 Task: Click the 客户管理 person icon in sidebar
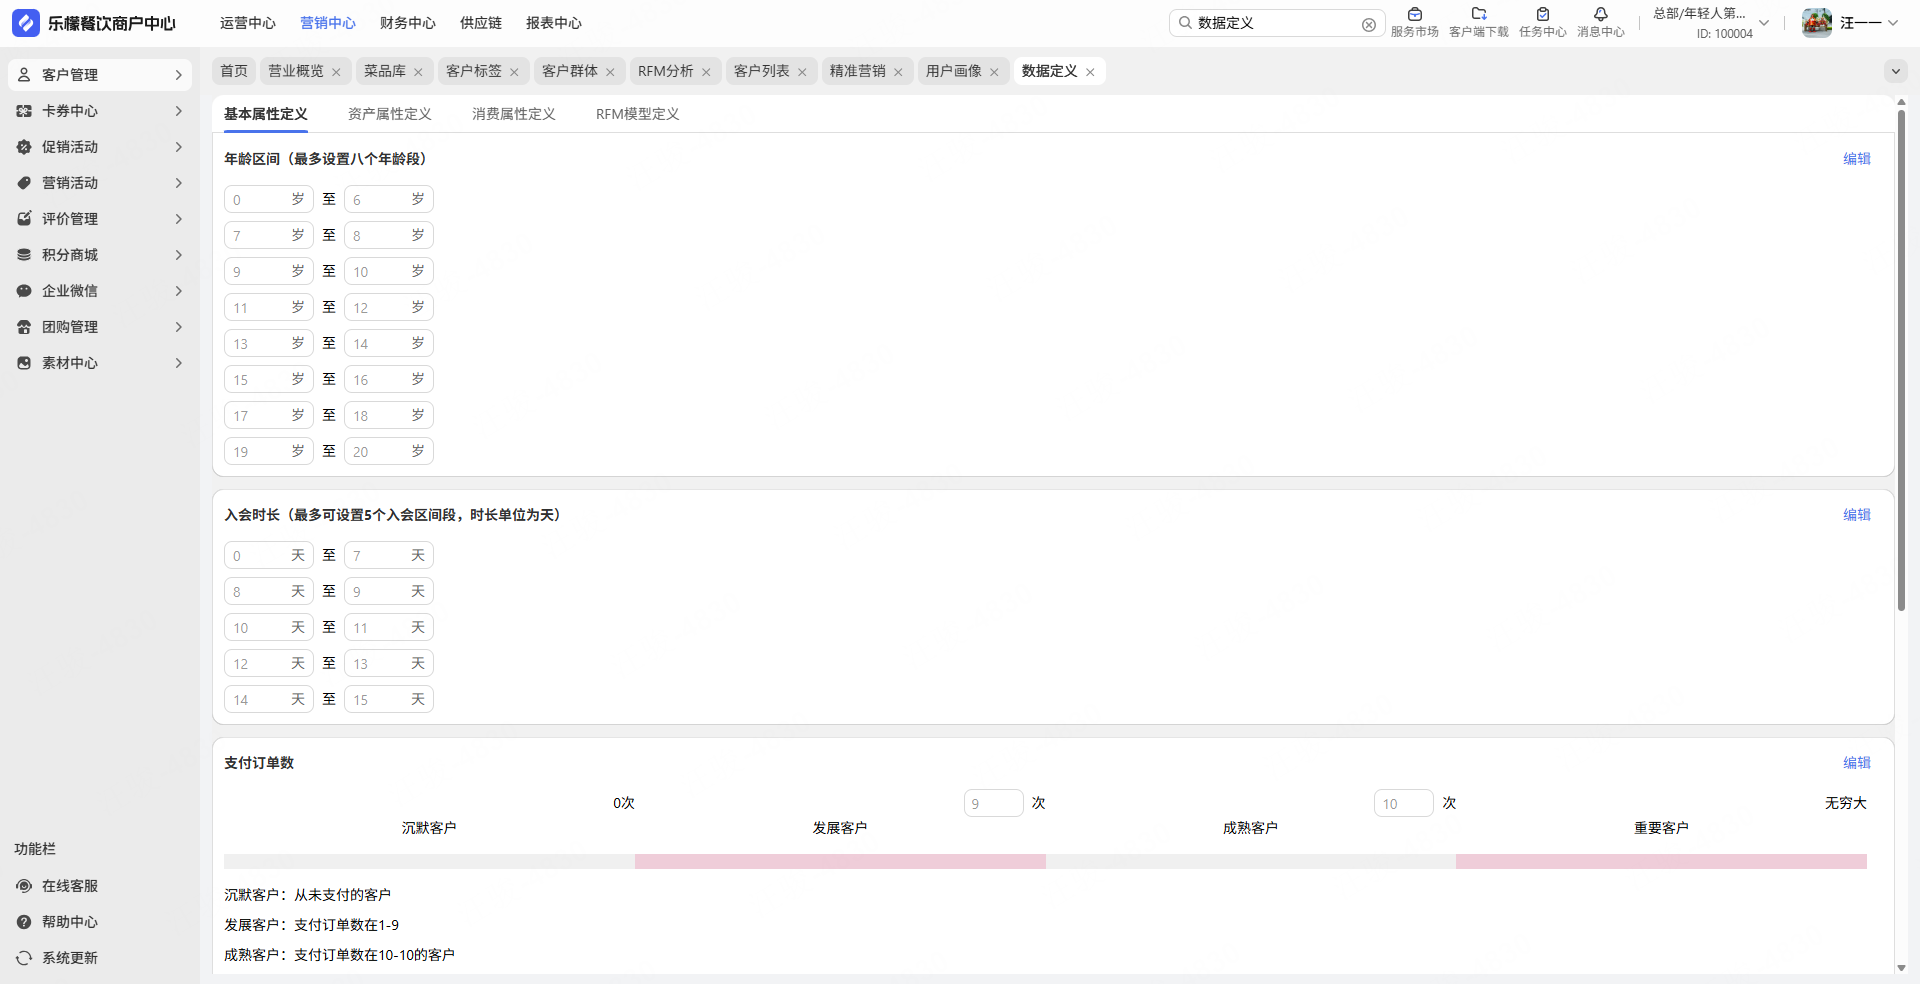click(x=24, y=75)
